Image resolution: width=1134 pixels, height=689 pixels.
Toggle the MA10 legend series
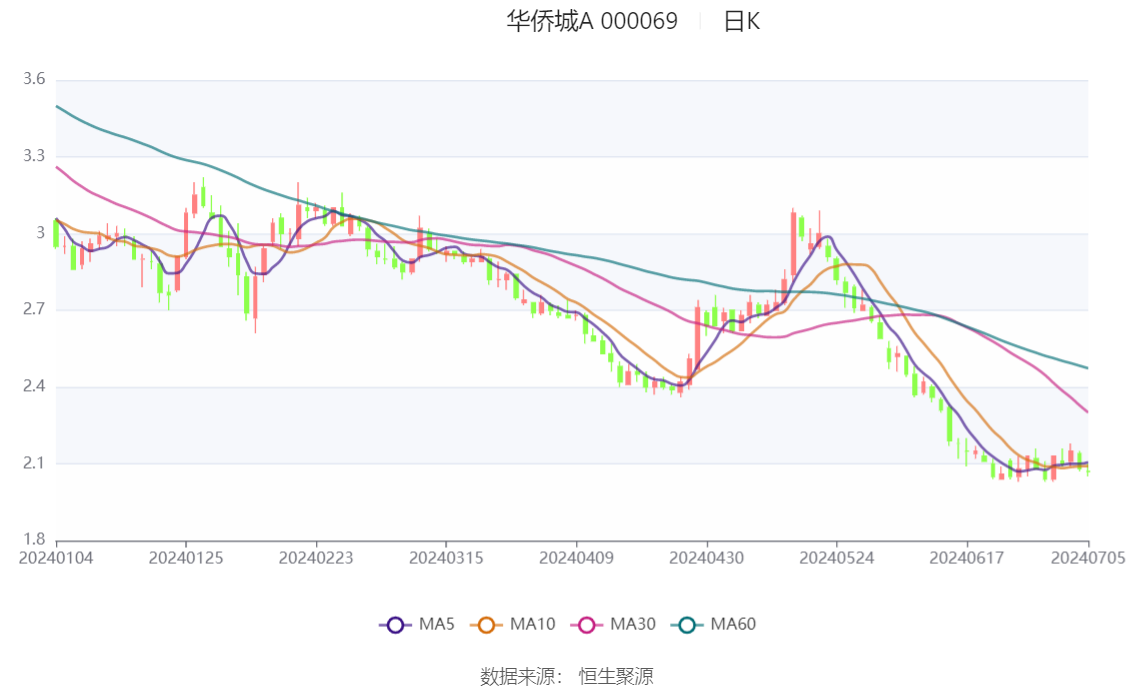[513, 625]
